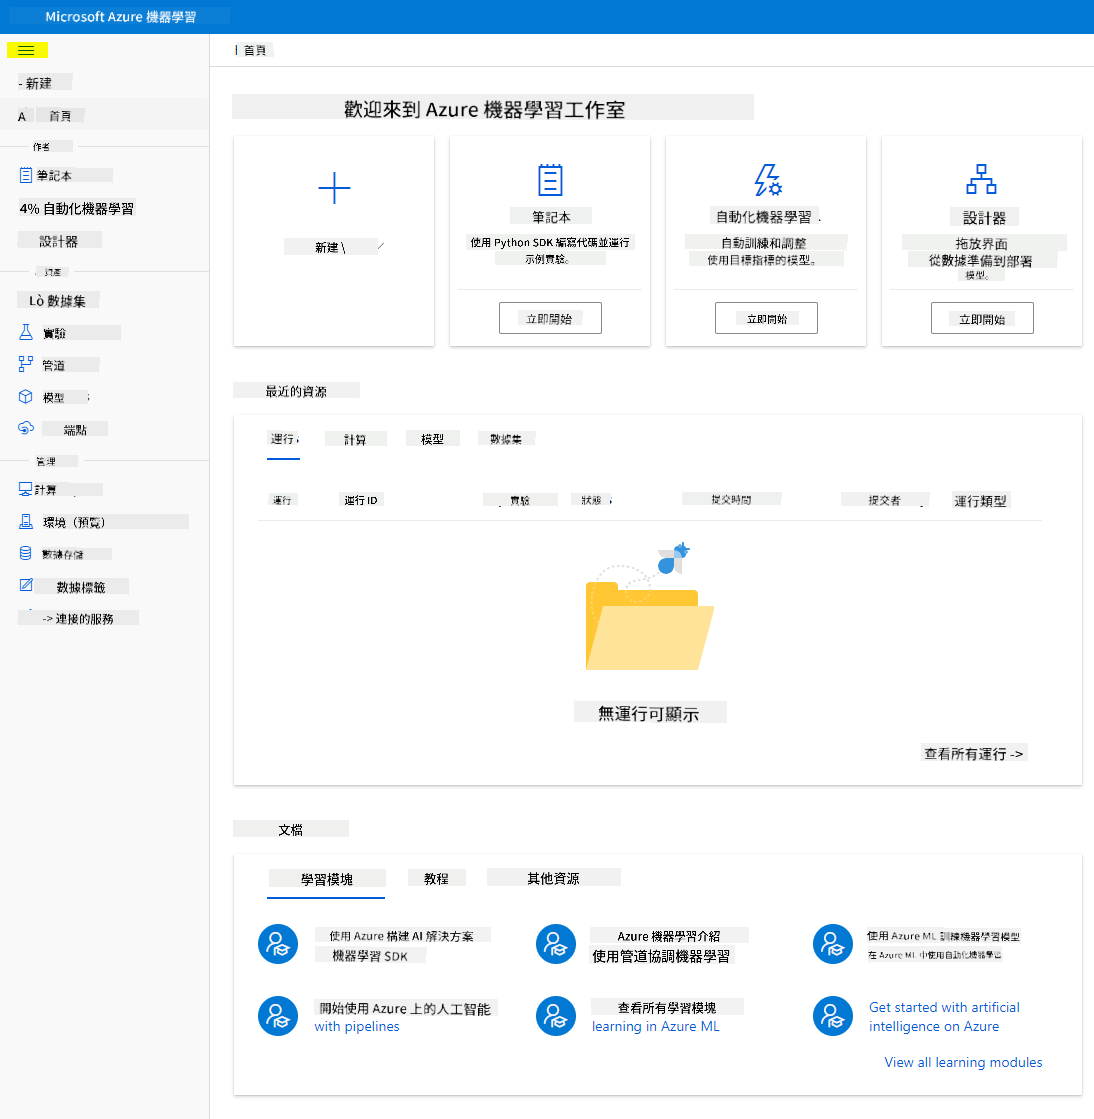
Task: Open Get started with artificial intelligence link
Action: [944, 1016]
